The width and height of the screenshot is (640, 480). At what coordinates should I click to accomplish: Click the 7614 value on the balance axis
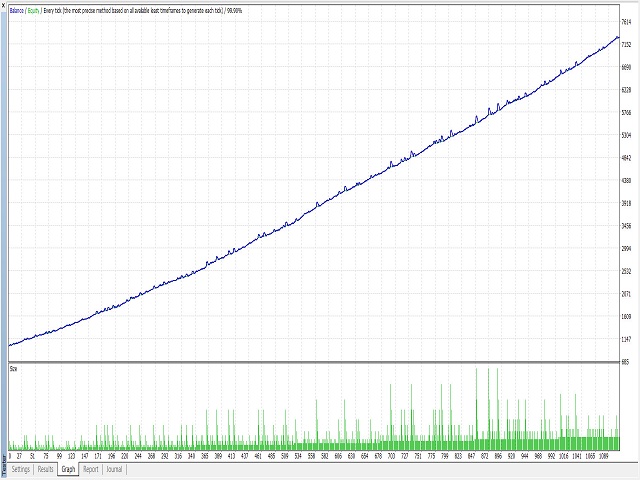(x=626, y=22)
